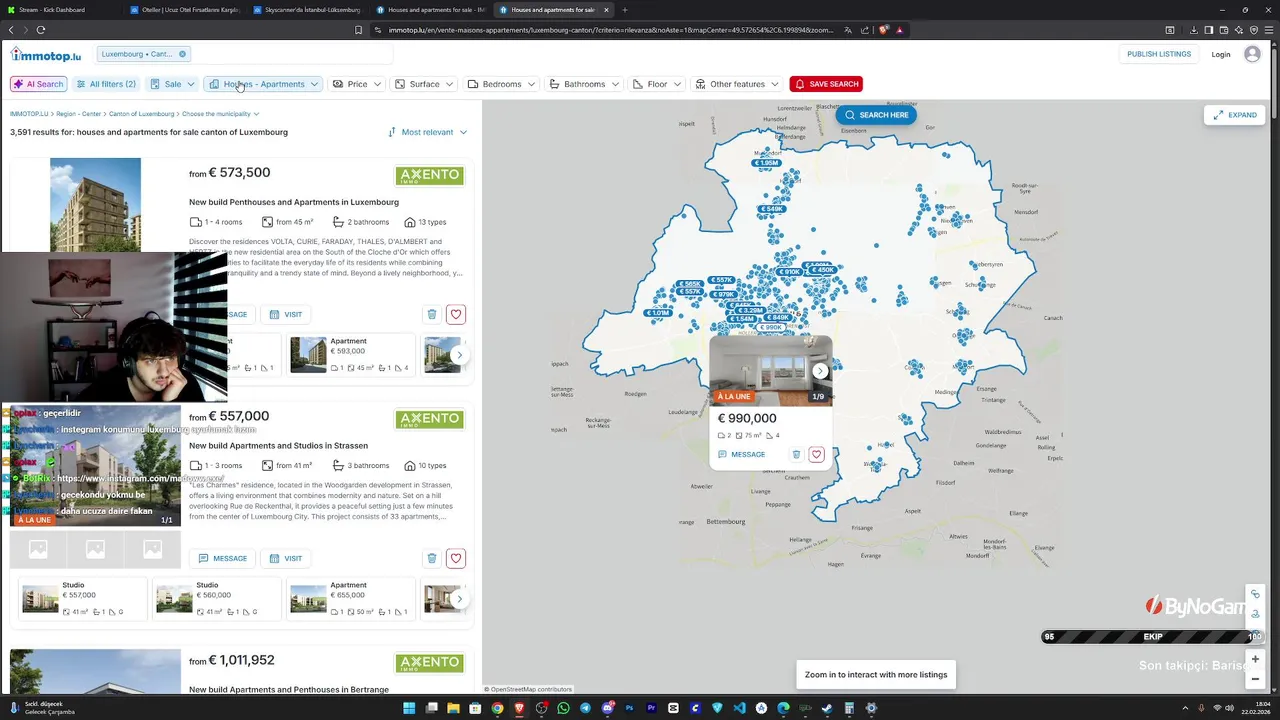This screenshot has width=1280, height=720.
Task: Save the €990,000 popup listing heart icon
Action: pos(816,454)
